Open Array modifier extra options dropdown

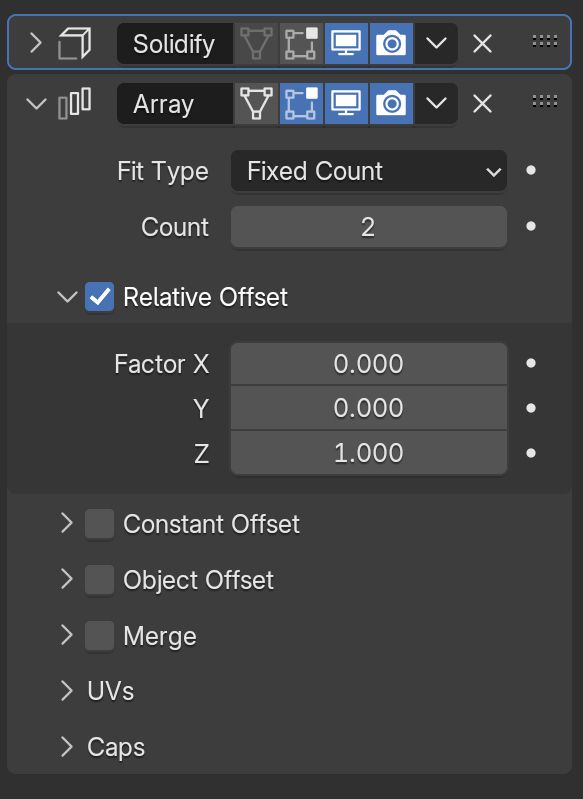[x=436, y=103]
